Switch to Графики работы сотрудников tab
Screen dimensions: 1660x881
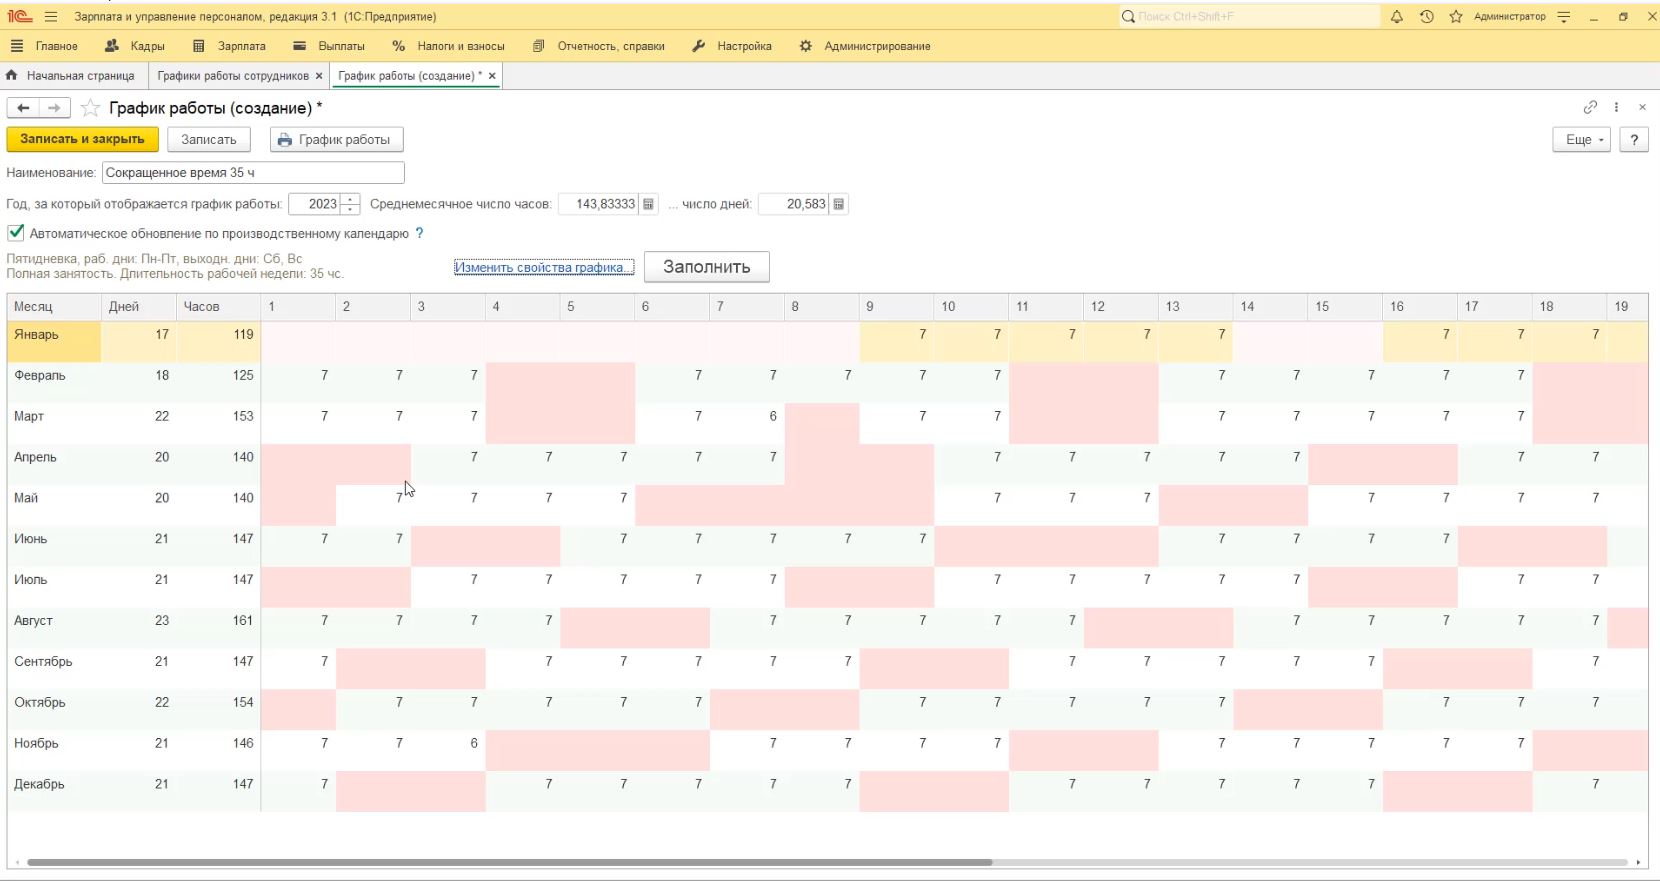[x=232, y=76]
